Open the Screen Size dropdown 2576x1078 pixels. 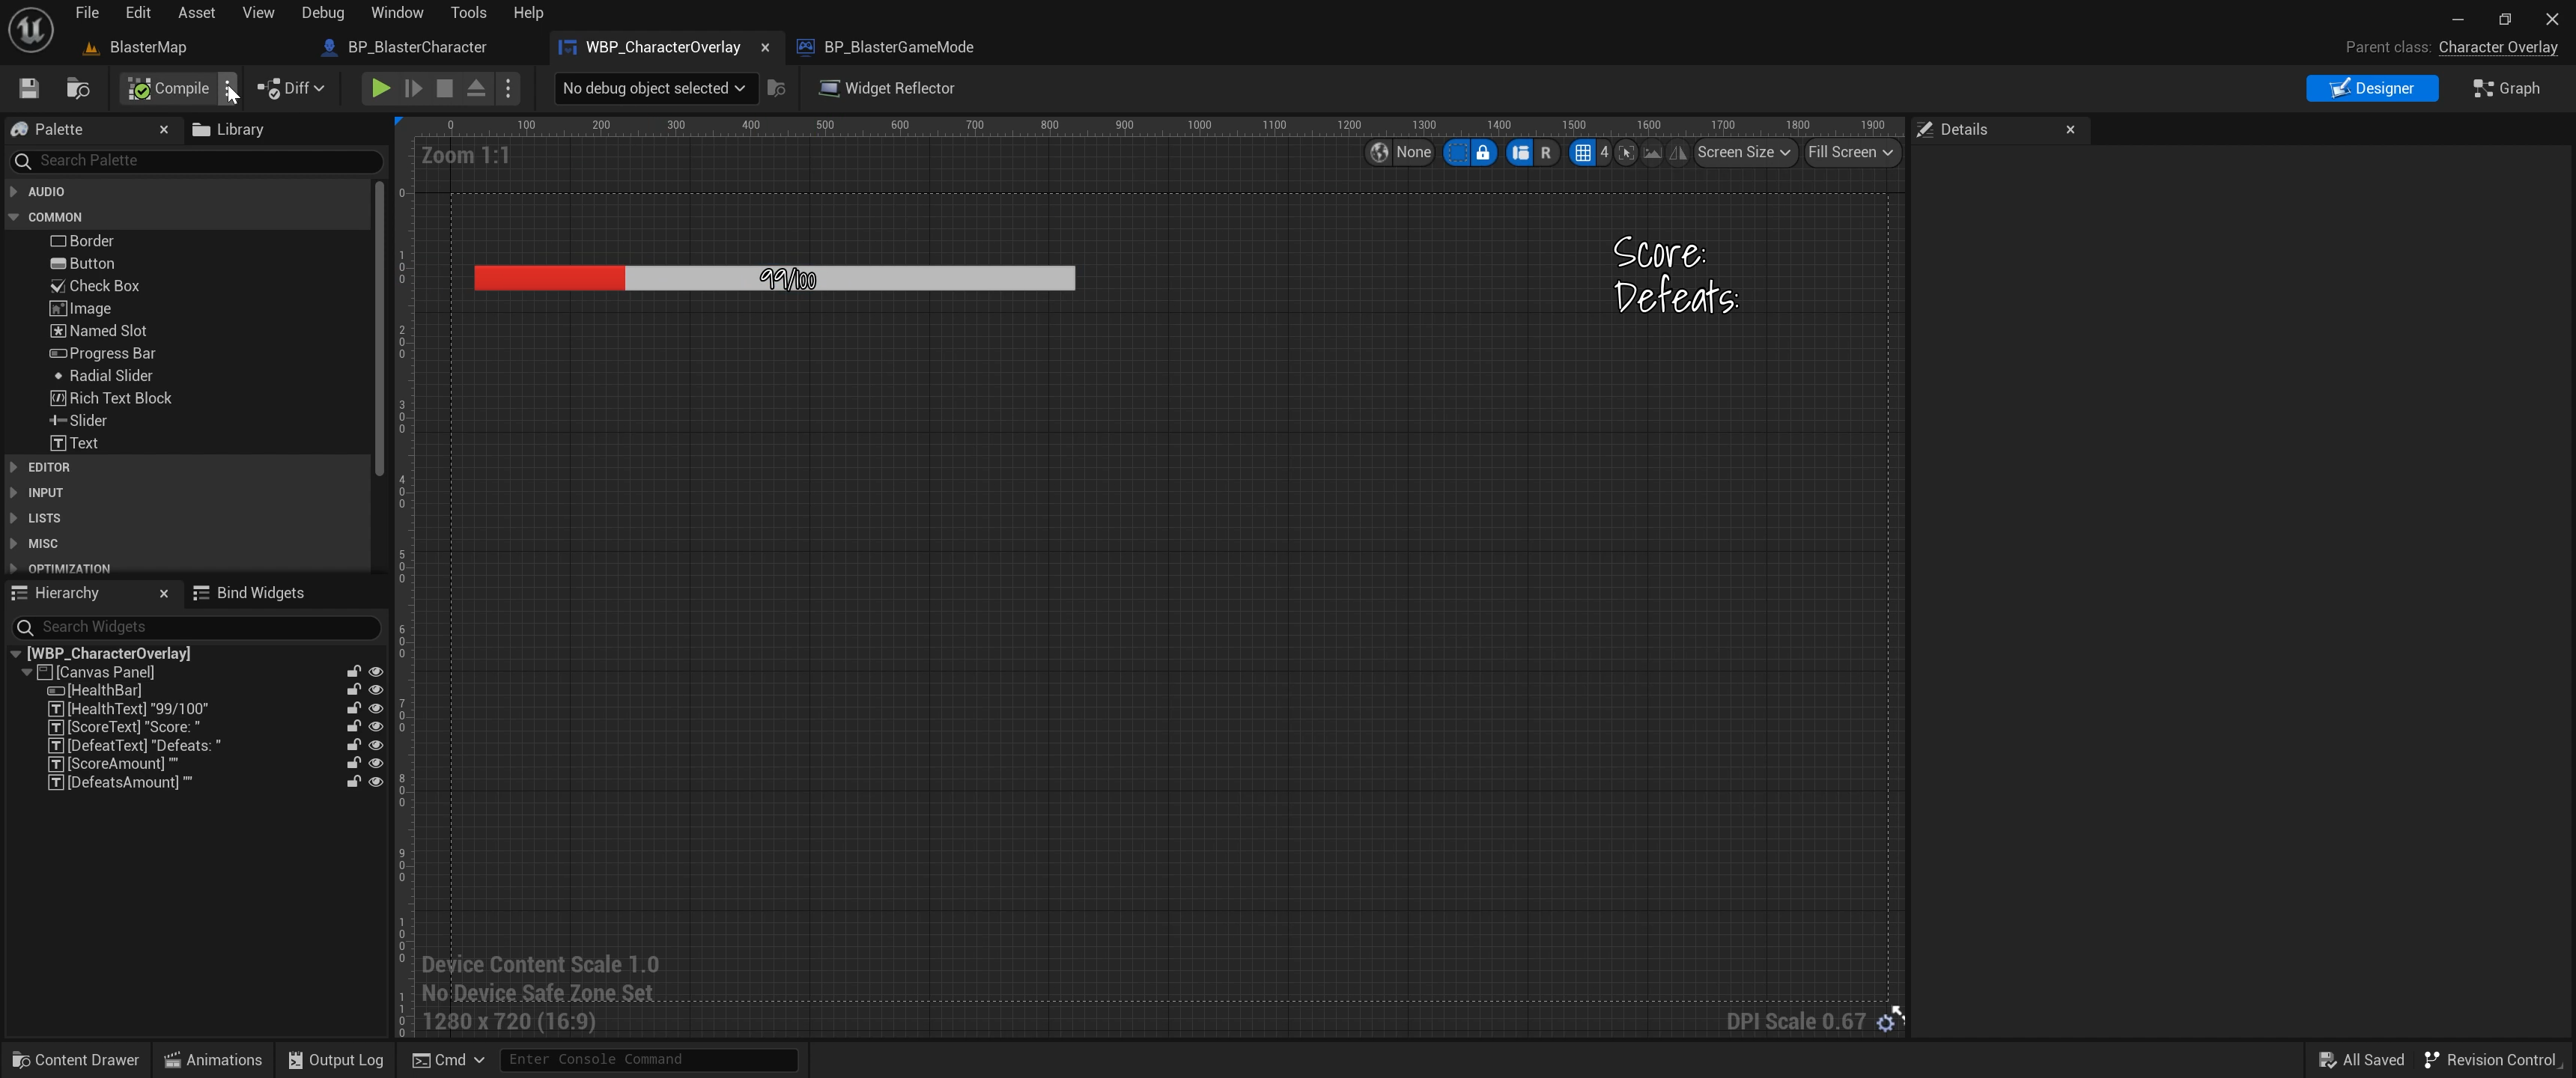click(x=1743, y=152)
